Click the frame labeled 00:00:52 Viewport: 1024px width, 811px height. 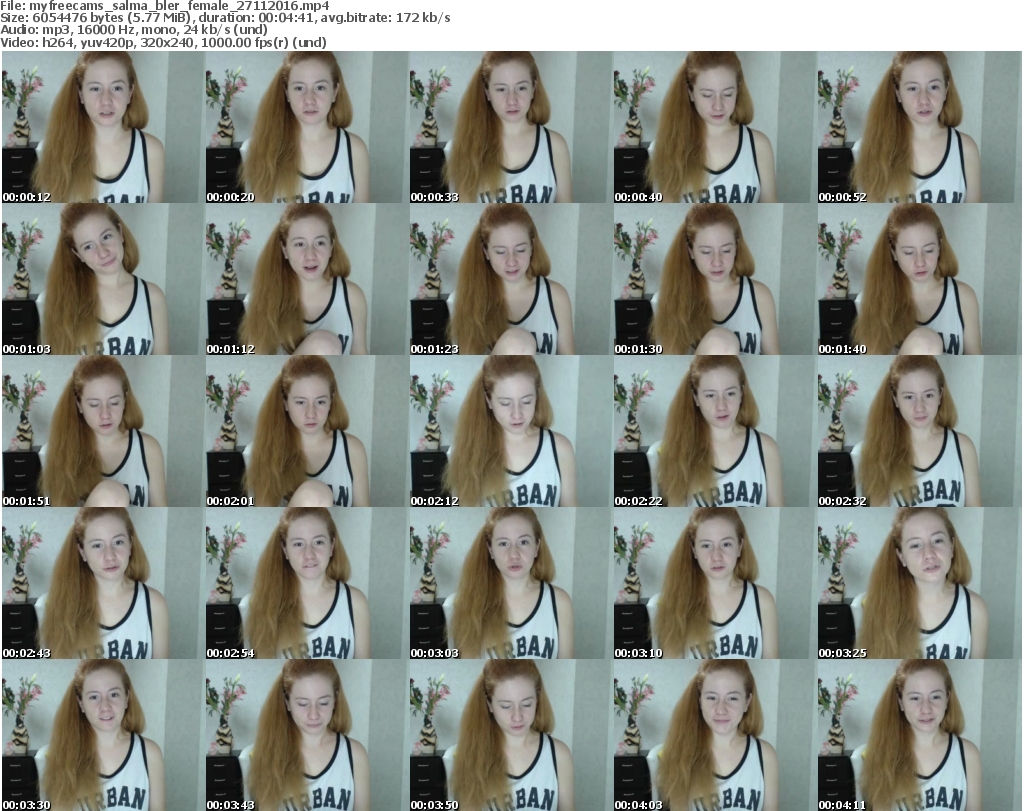click(x=918, y=127)
